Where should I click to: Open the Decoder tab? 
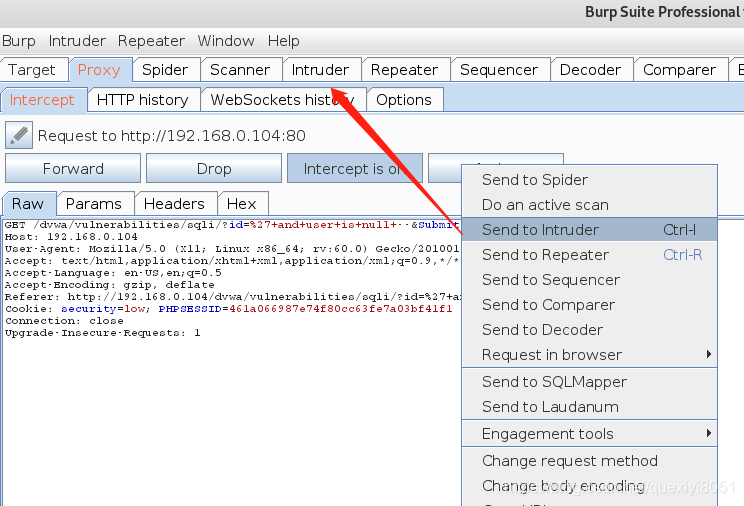[x=592, y=70]
